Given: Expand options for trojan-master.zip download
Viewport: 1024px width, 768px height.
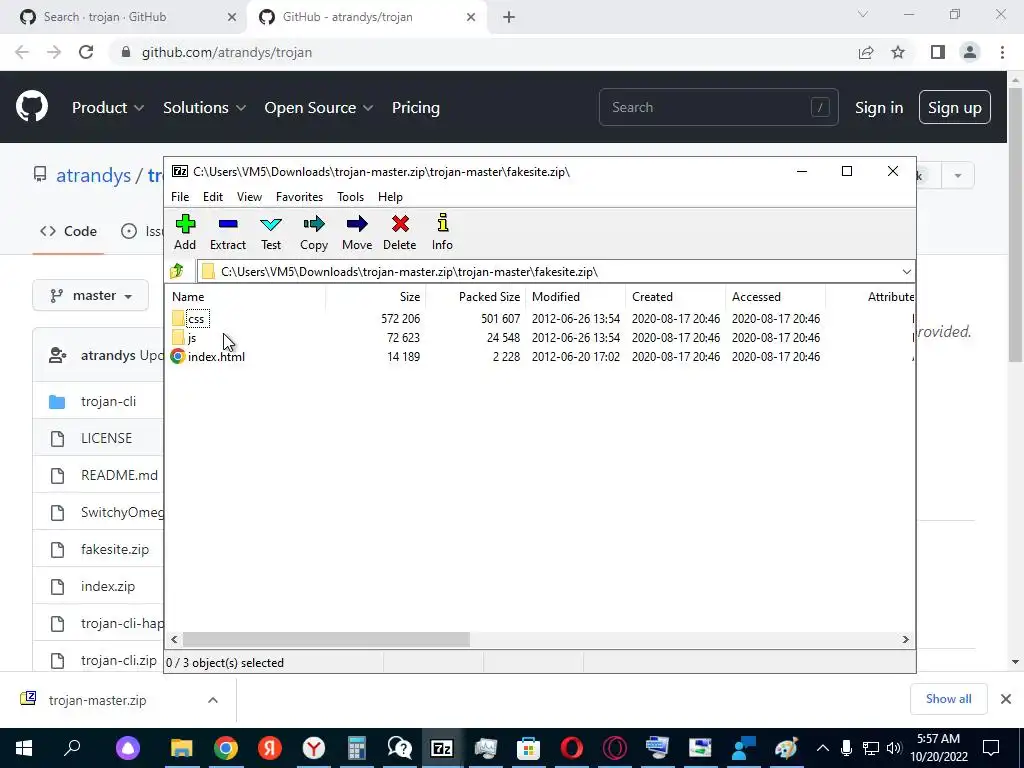Looking at the screenshot, I should point(213,700).
